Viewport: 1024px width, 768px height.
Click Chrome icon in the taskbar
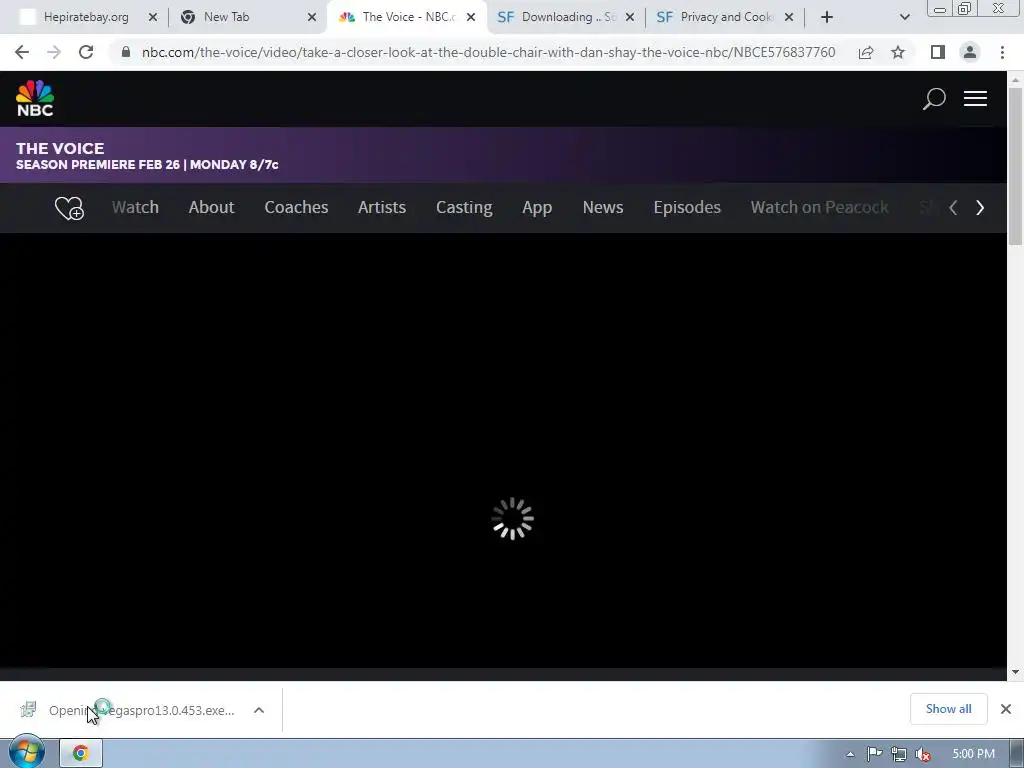[81, 753]
